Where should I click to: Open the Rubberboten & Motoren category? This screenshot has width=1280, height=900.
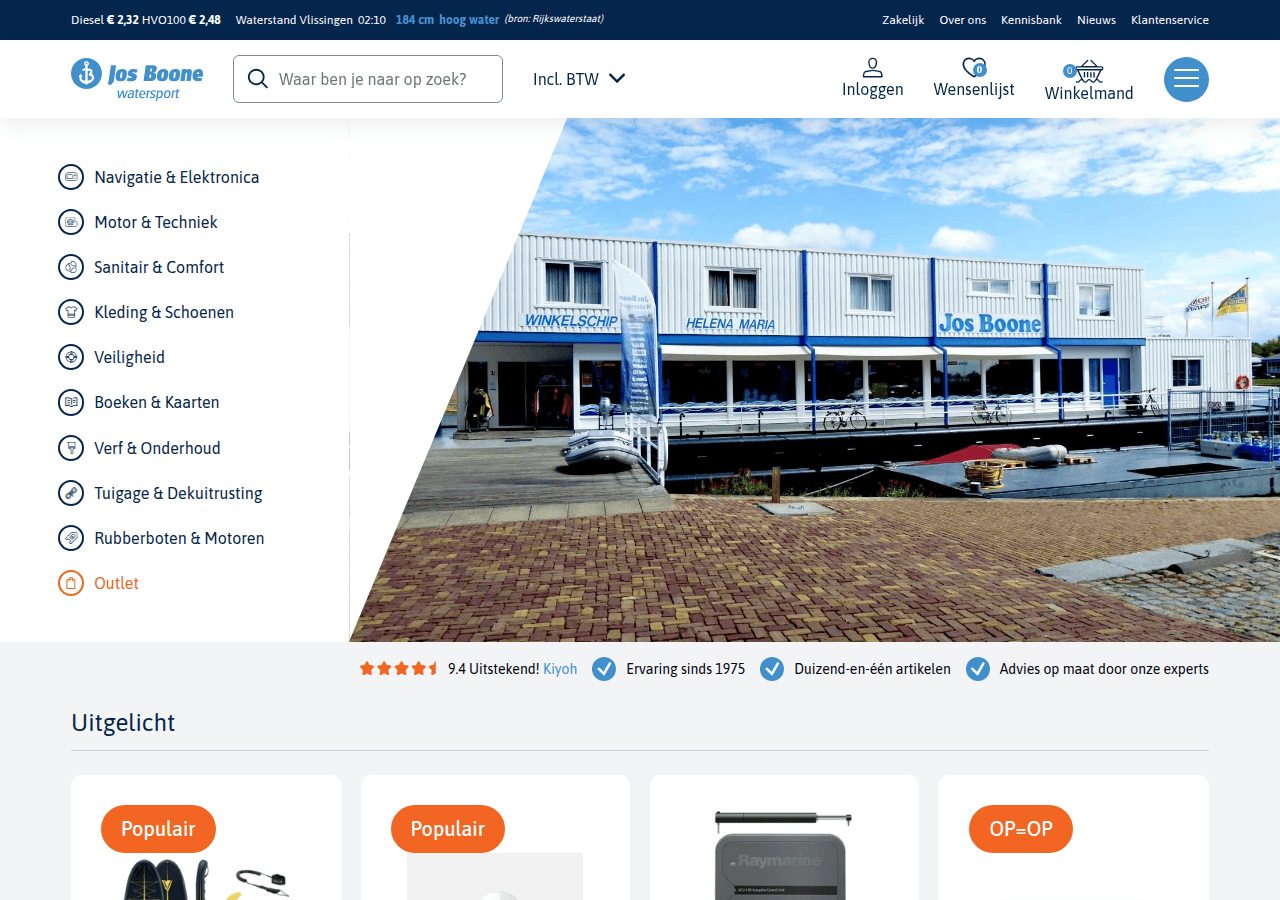pos(180,538)
